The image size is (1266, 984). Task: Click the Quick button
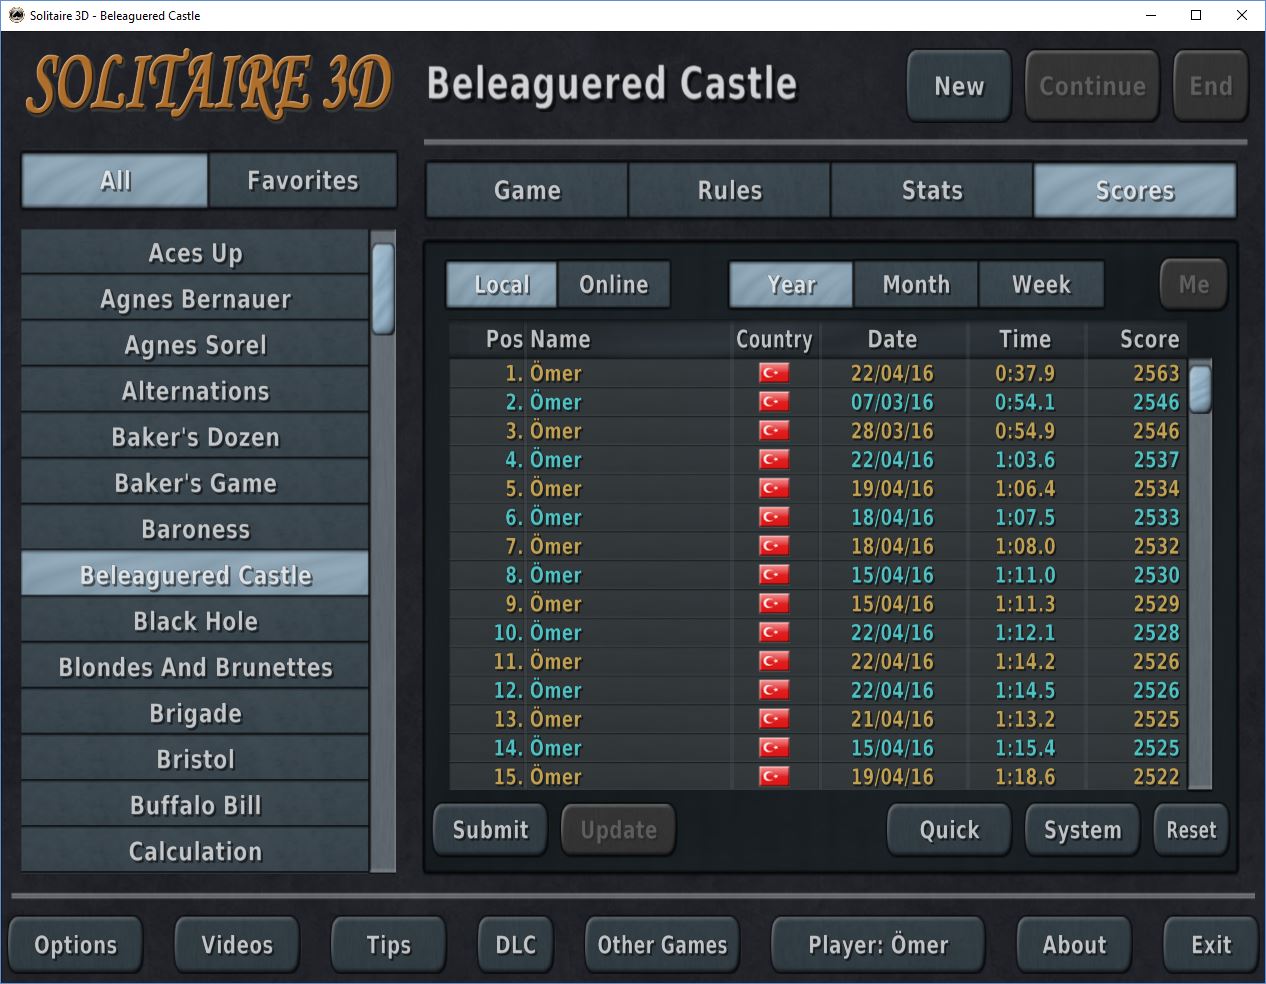tap(949, 830)
